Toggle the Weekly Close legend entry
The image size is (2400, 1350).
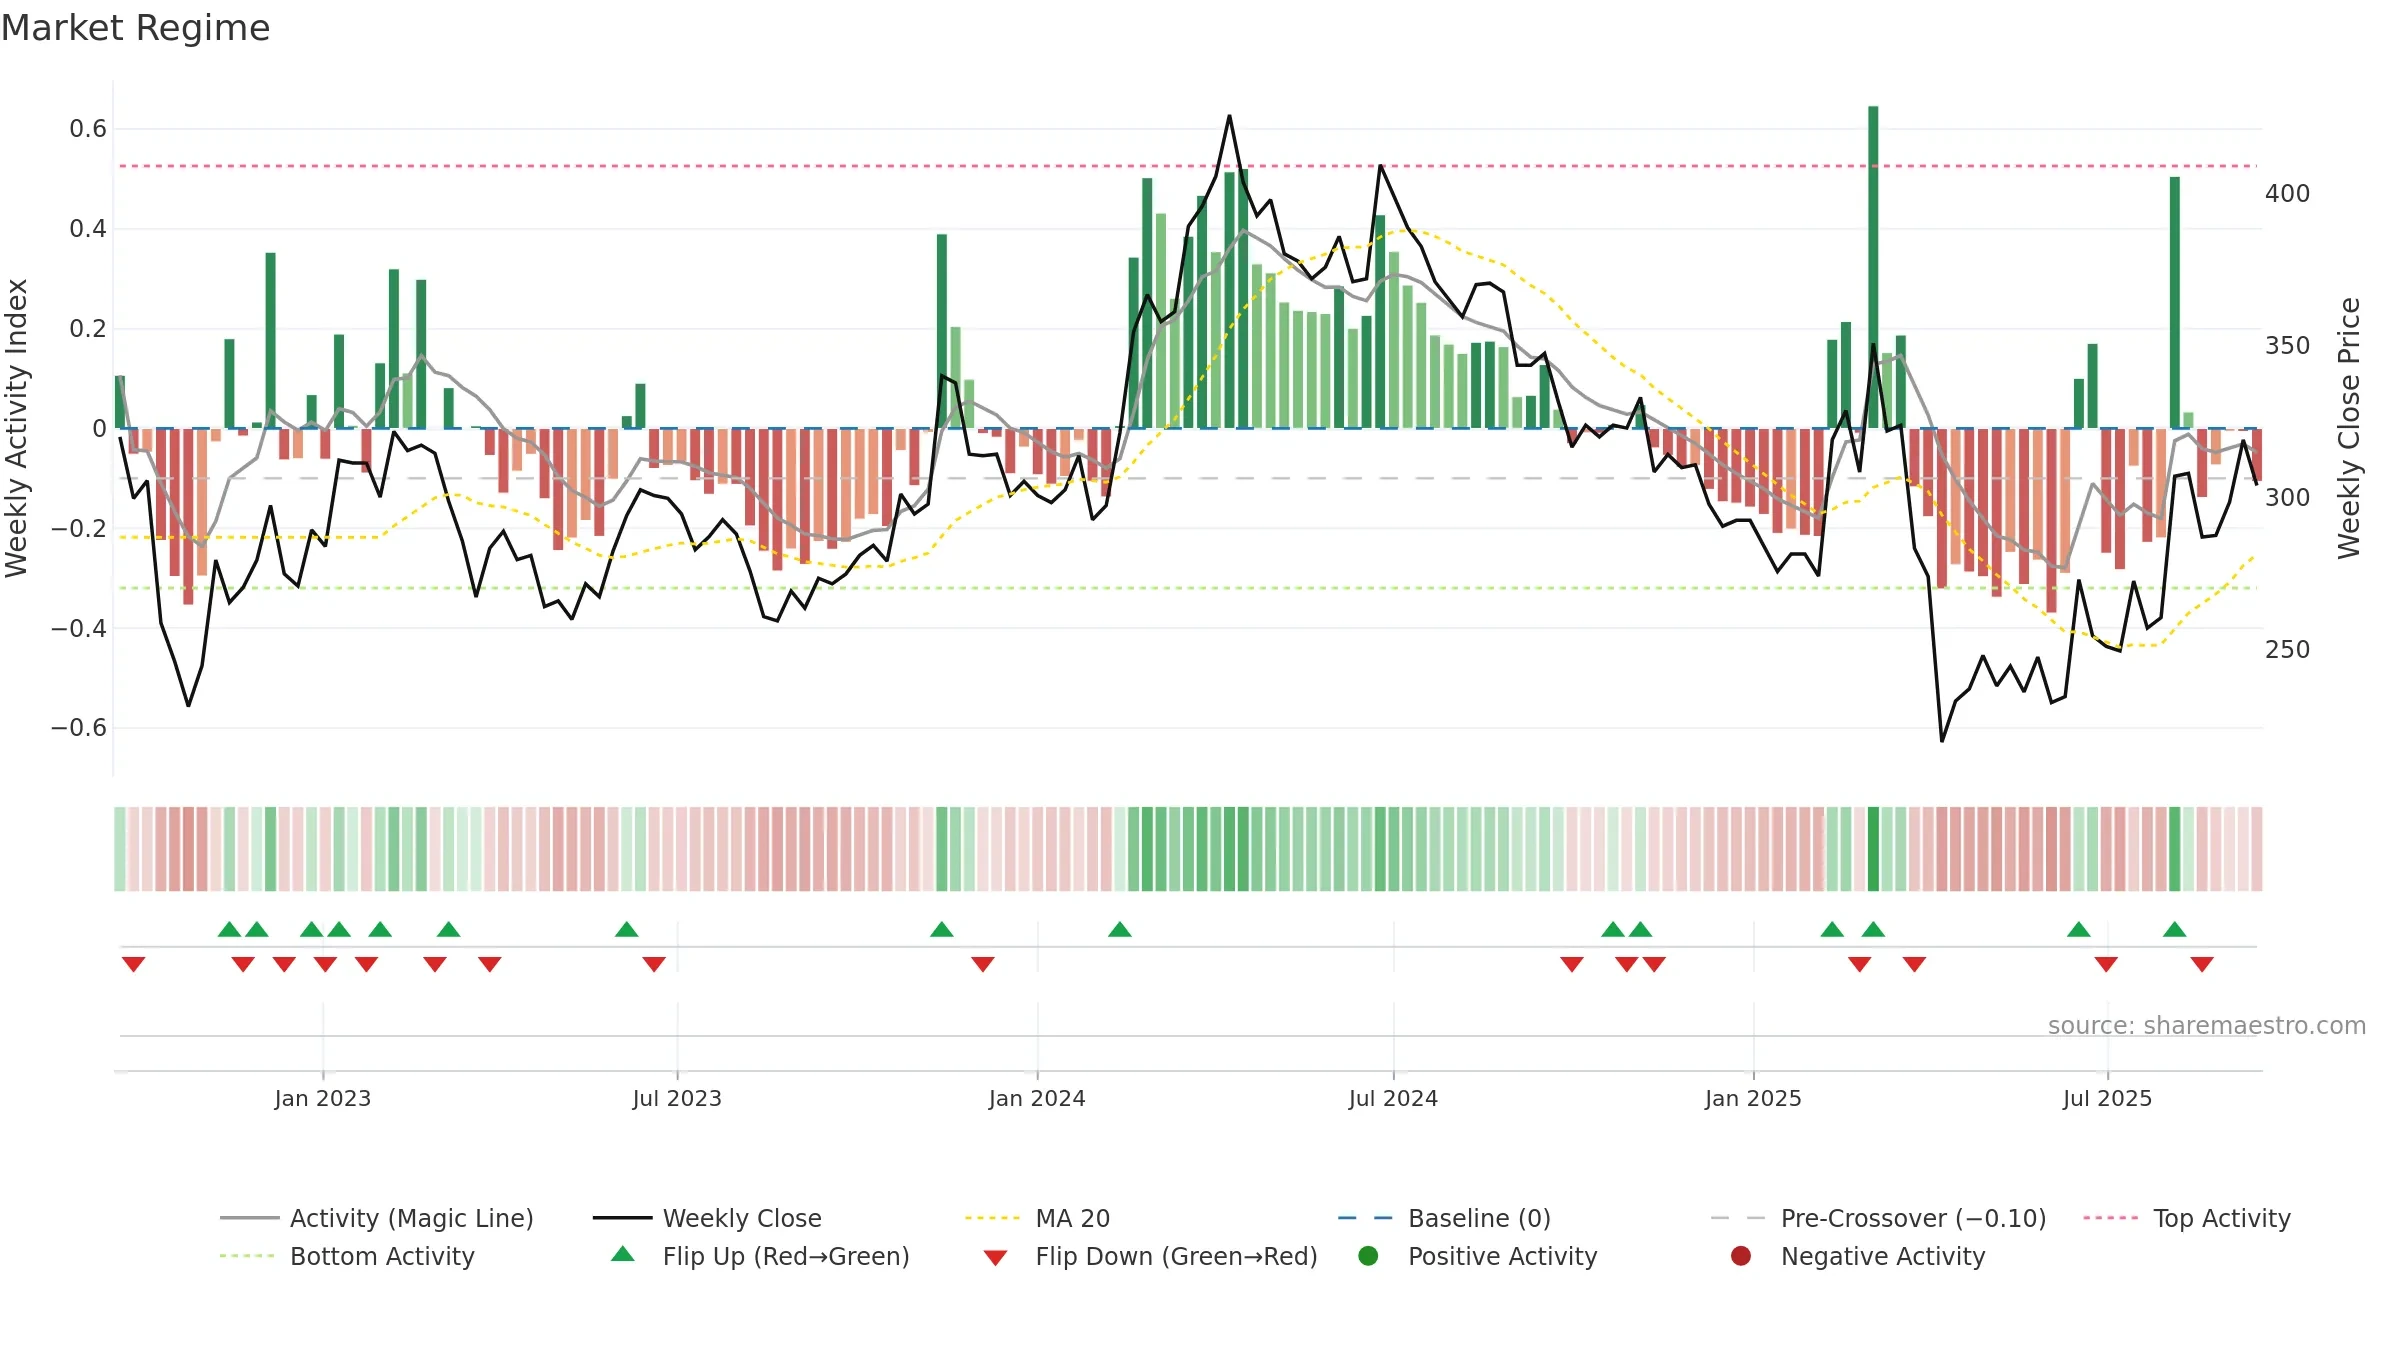[x=707, y=1218]
